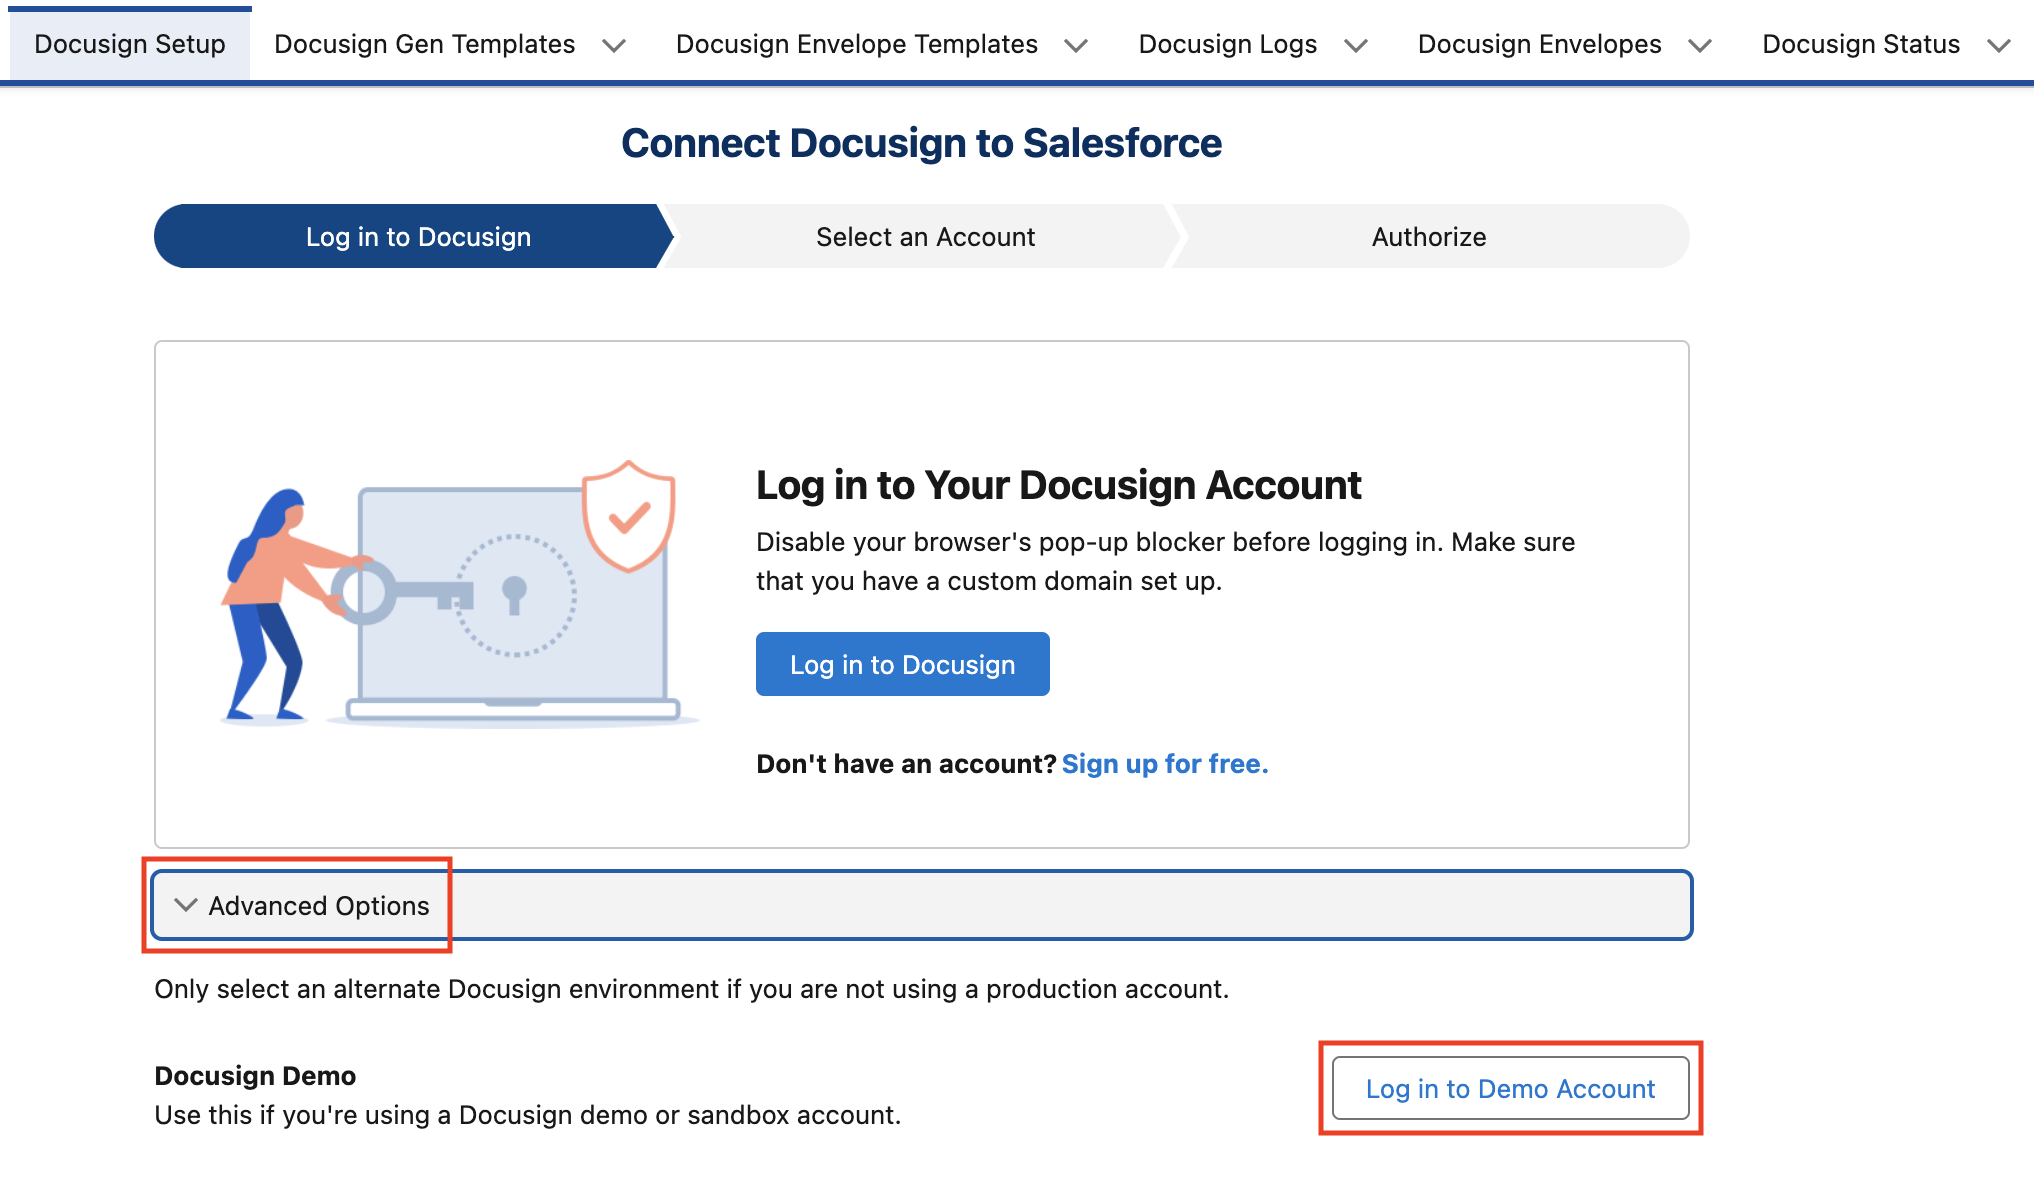2034x1180 pixels.
Task: Expand the Docusign Status dropdown arrow
Action: coord(1999,45)
